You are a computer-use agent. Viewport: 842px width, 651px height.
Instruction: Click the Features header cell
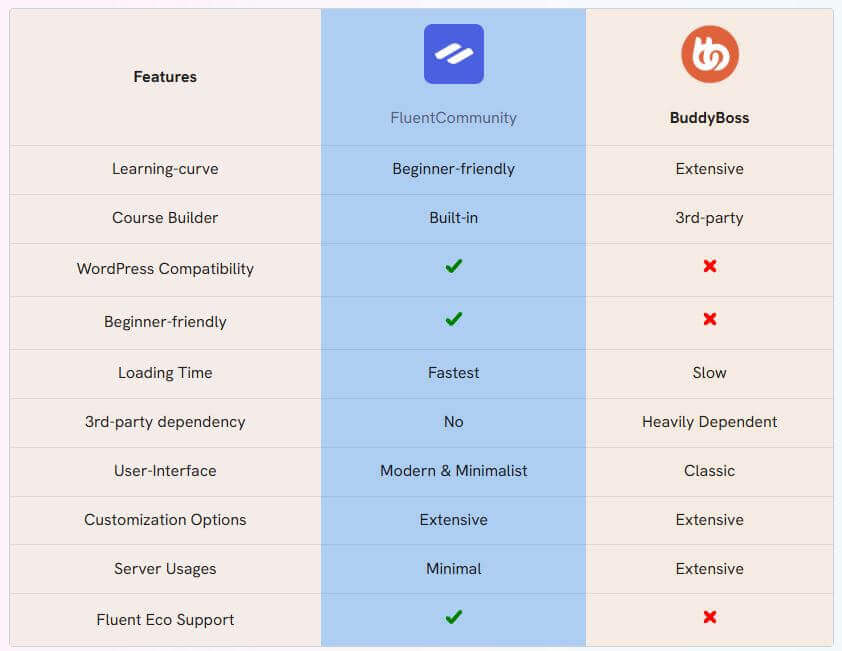click(165, 77)
